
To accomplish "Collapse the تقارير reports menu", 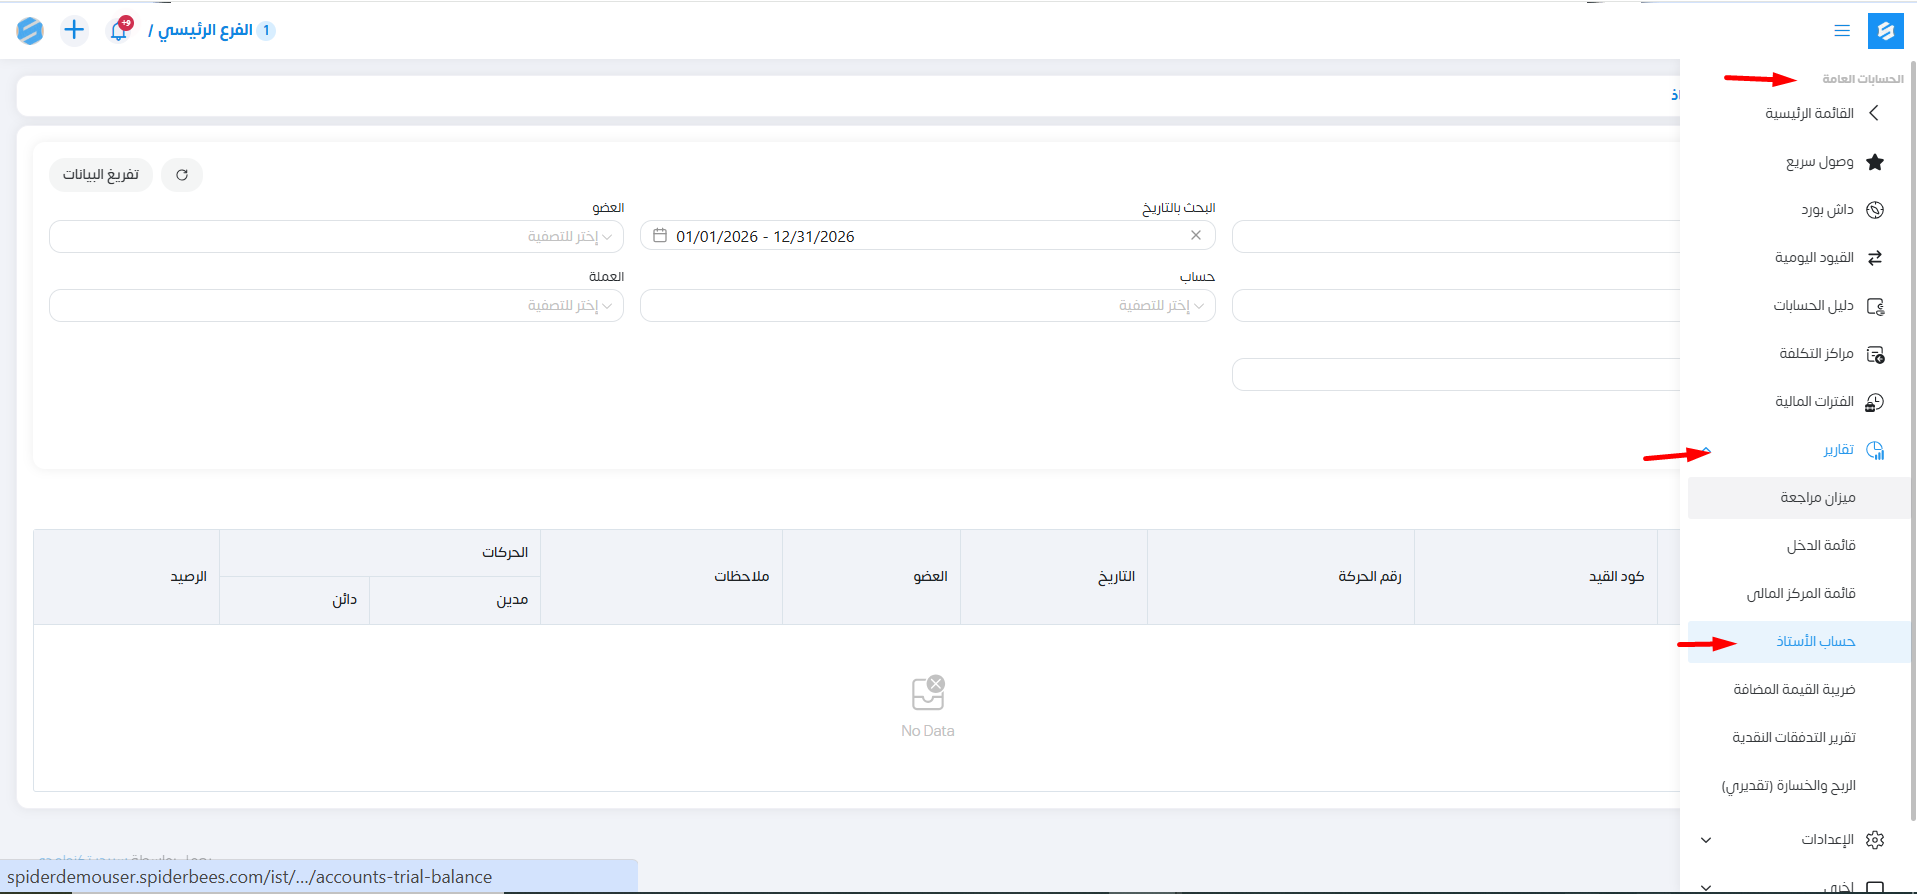I will [x=1706, y=450].
